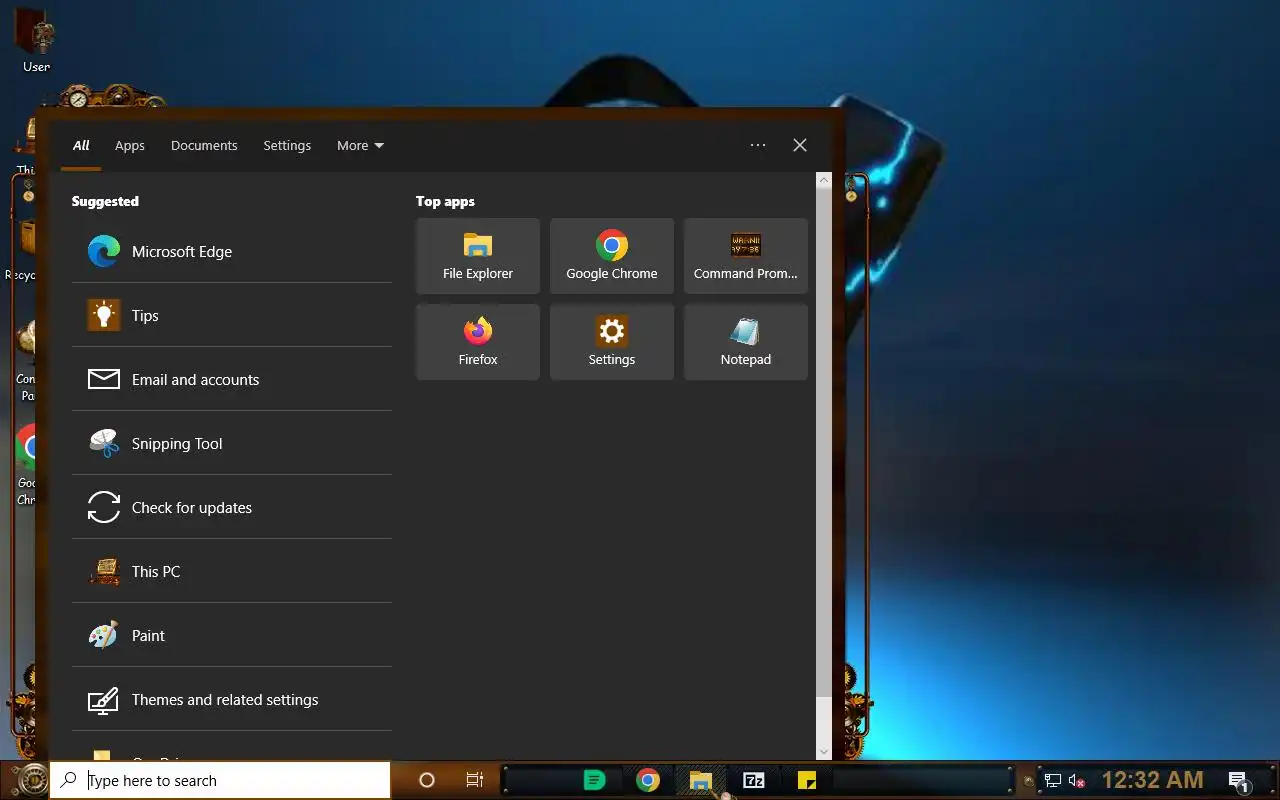The image size is (1280, 800).
Task: Open Microsoft Edge from Suggested list
Action: coord(231,251)
